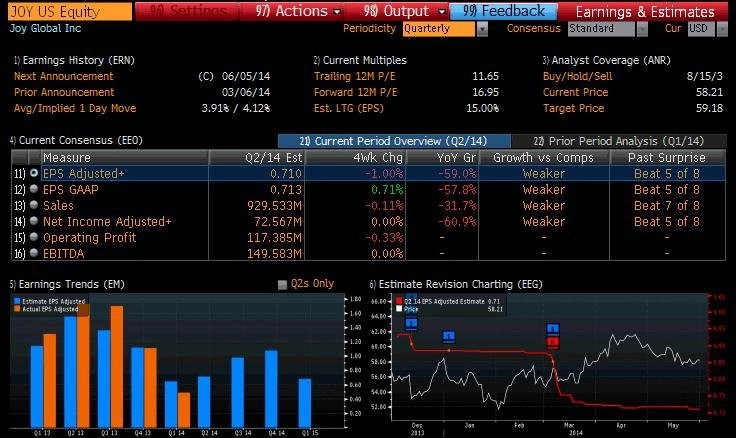
Task: Click the Q4 14 blue estimate EPS bar
Action: pos(271,389)
